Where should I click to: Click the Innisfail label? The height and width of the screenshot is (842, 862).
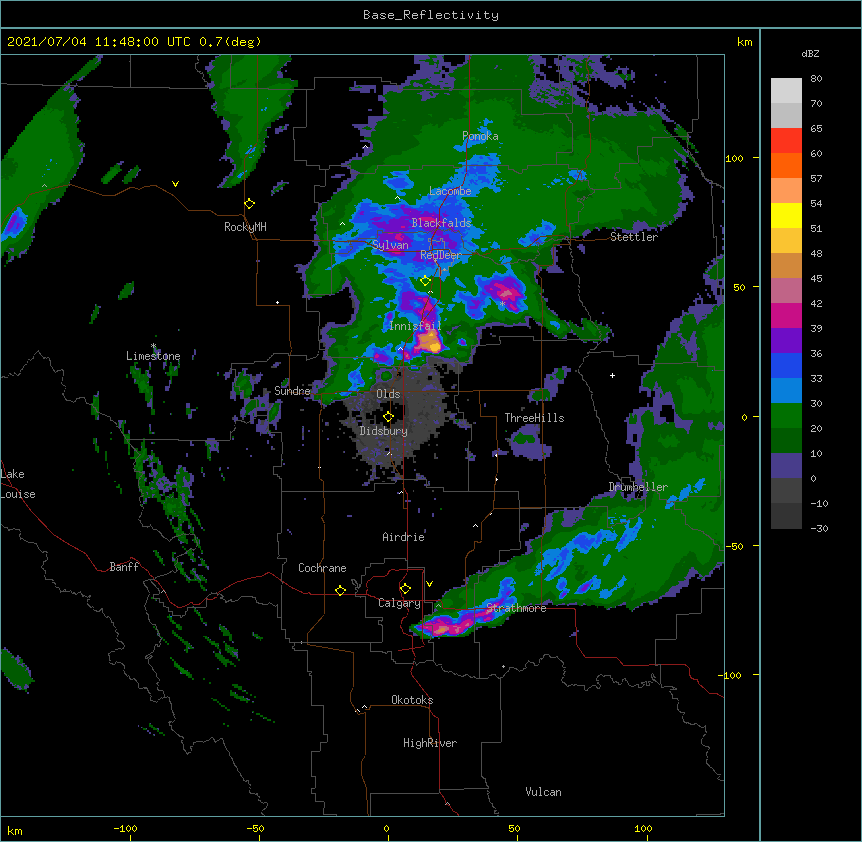coord(415,326)
